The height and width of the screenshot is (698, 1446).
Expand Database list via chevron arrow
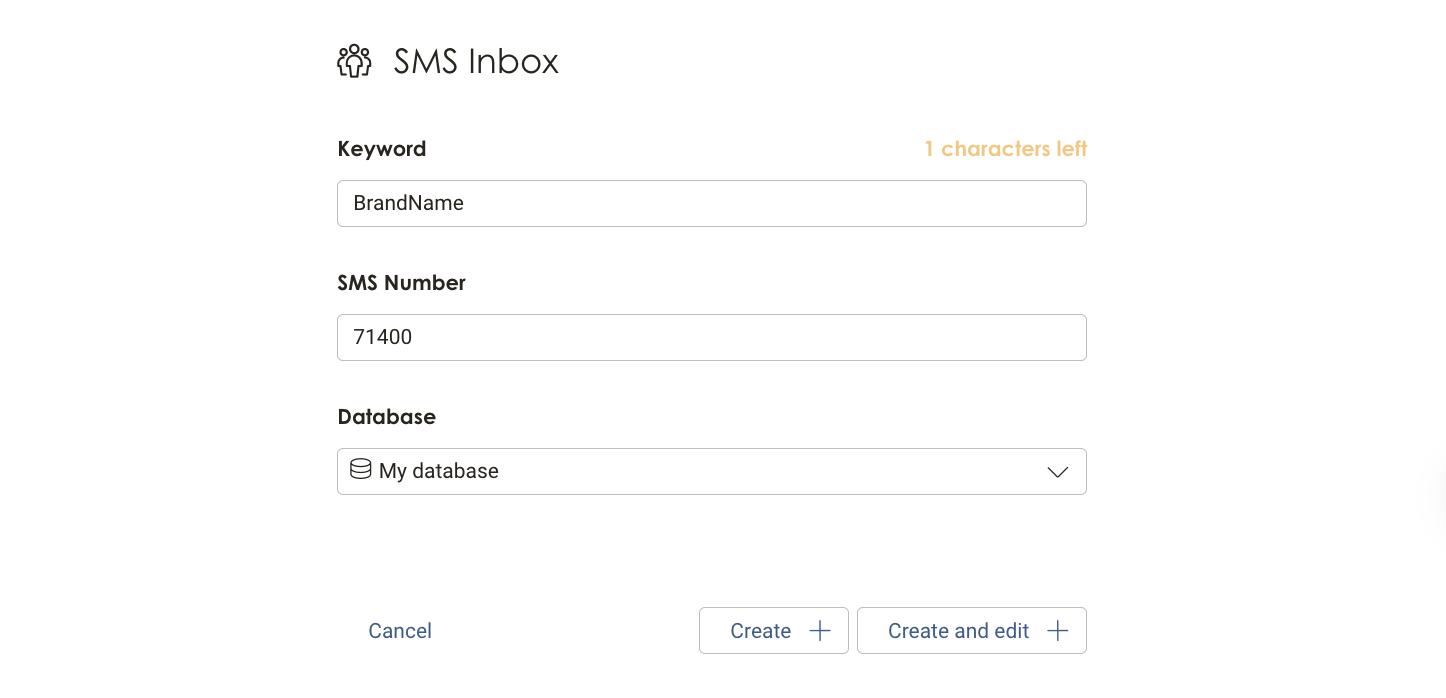1057,472
